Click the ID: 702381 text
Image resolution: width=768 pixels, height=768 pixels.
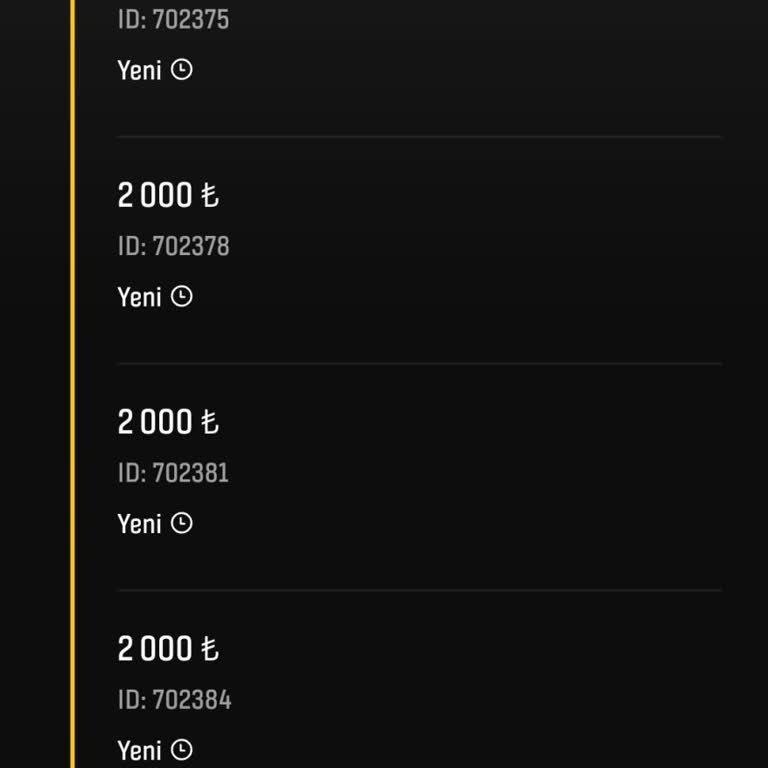click(x=173, y=473)
